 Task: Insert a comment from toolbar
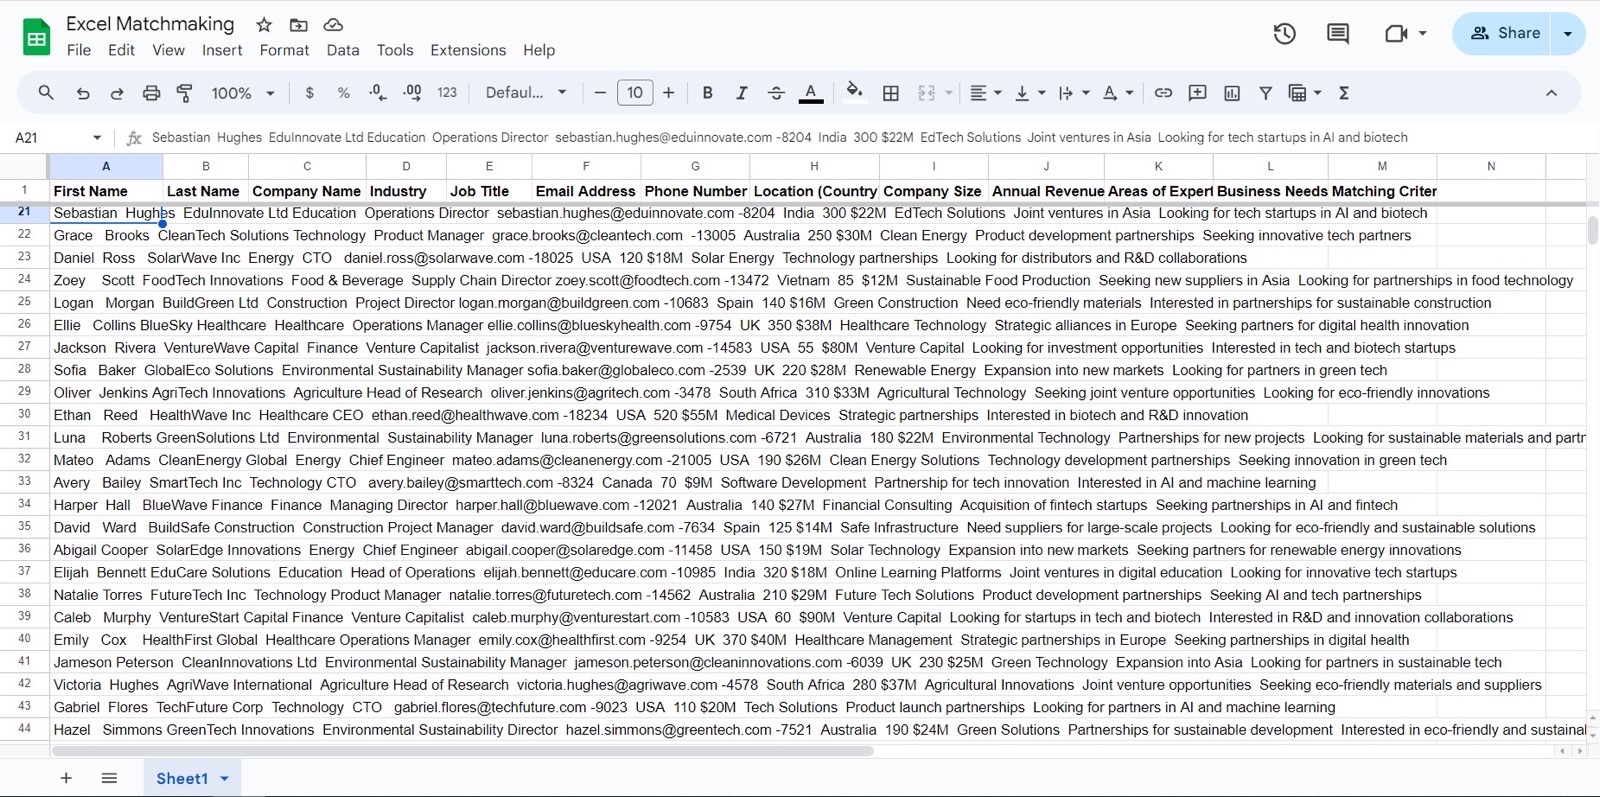(x=1197, y=93)
